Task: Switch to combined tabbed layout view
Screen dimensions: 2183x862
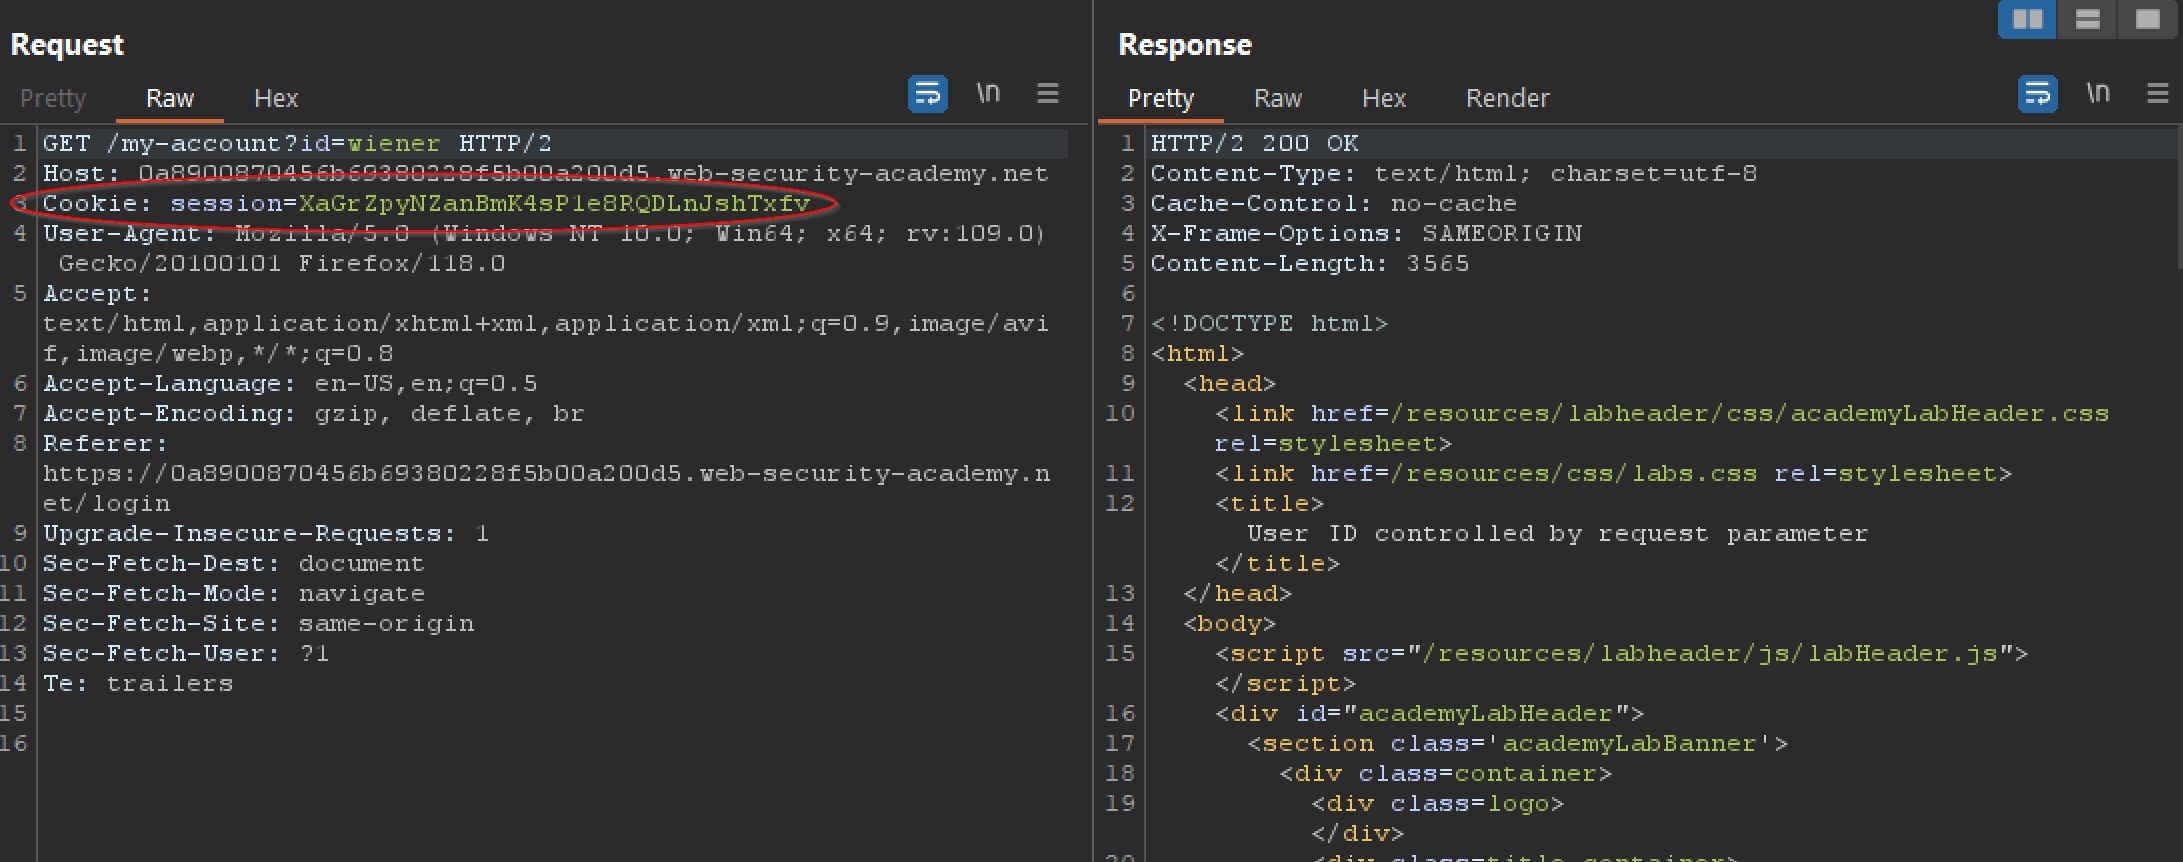Action: point(2147,19)
